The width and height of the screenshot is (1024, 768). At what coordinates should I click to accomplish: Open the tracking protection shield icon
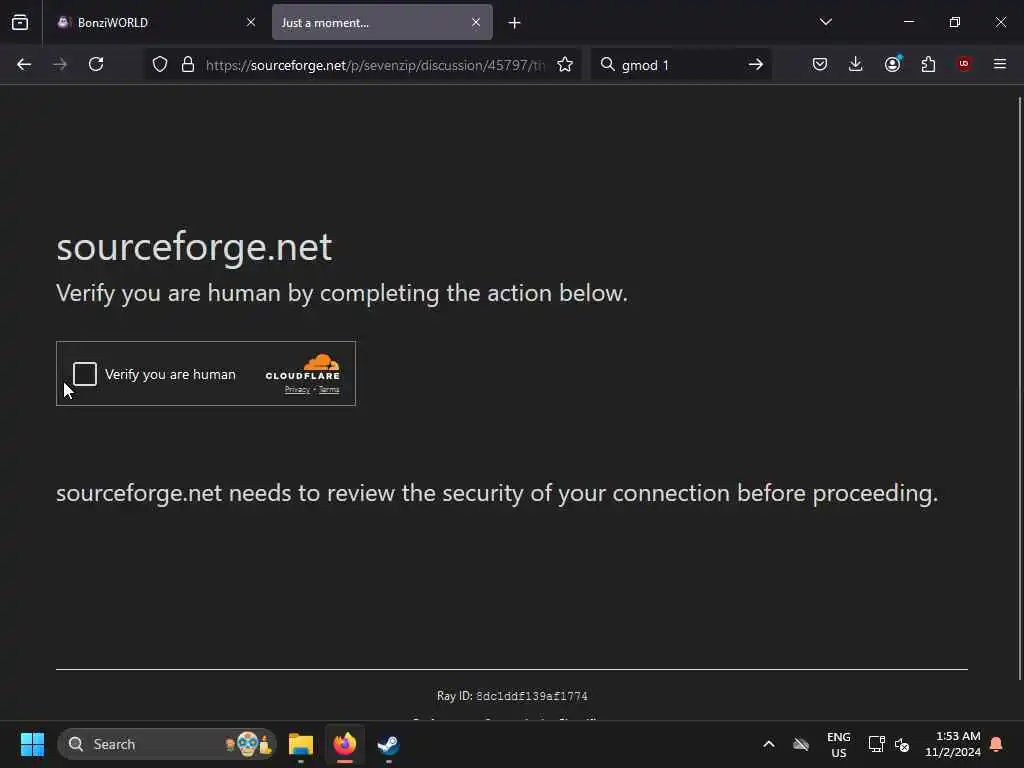160,64
